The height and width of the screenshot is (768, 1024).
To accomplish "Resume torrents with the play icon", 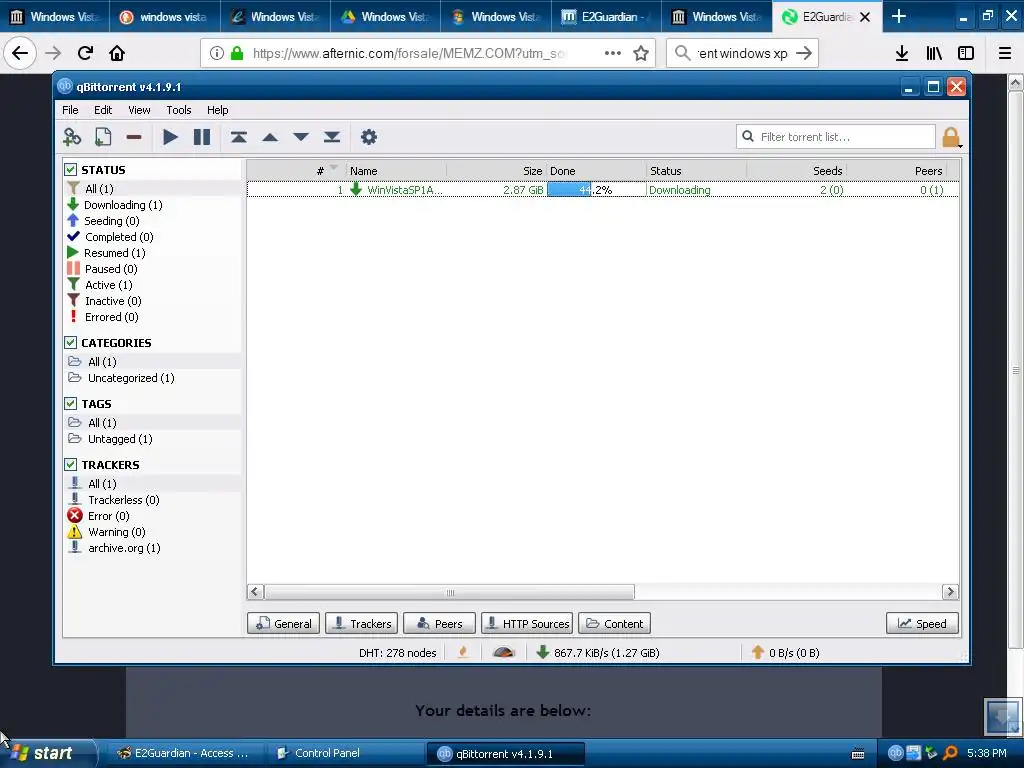I will click(x=170, y=136).
